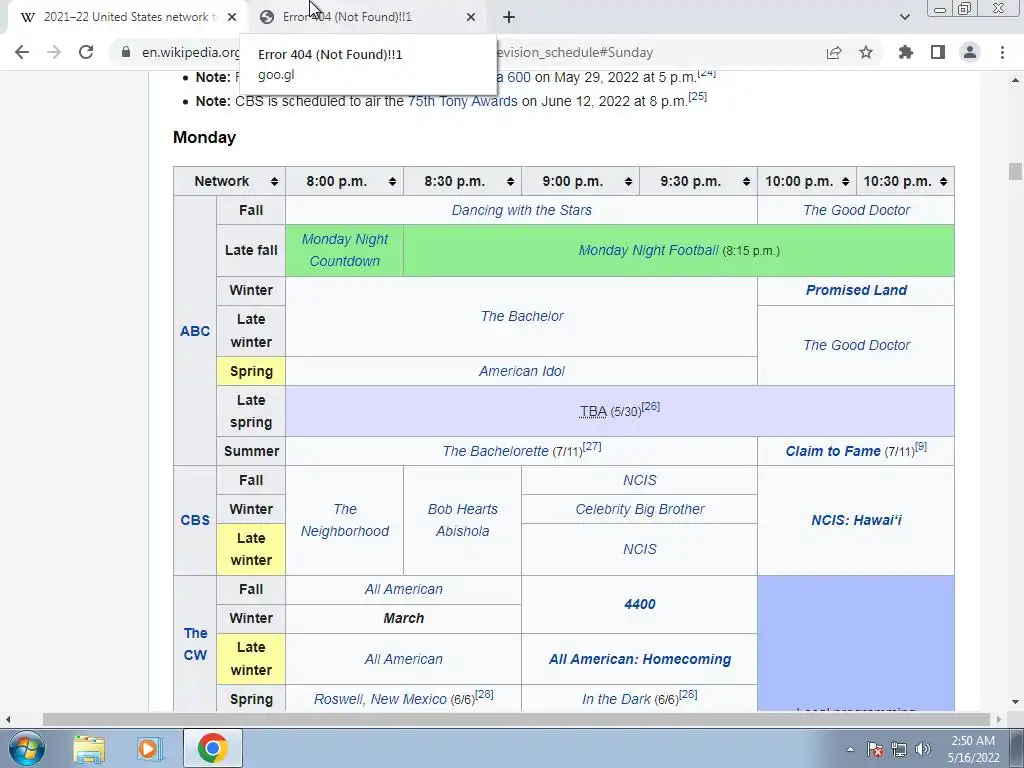Show hidden tray icons arrow
The image size is (1024, 768).
850,749
